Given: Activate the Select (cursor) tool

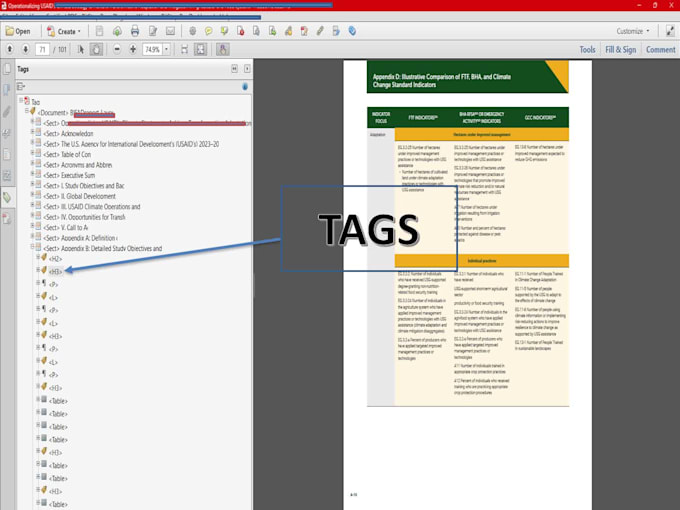Looking at the screenshot, I should point(80,49).
